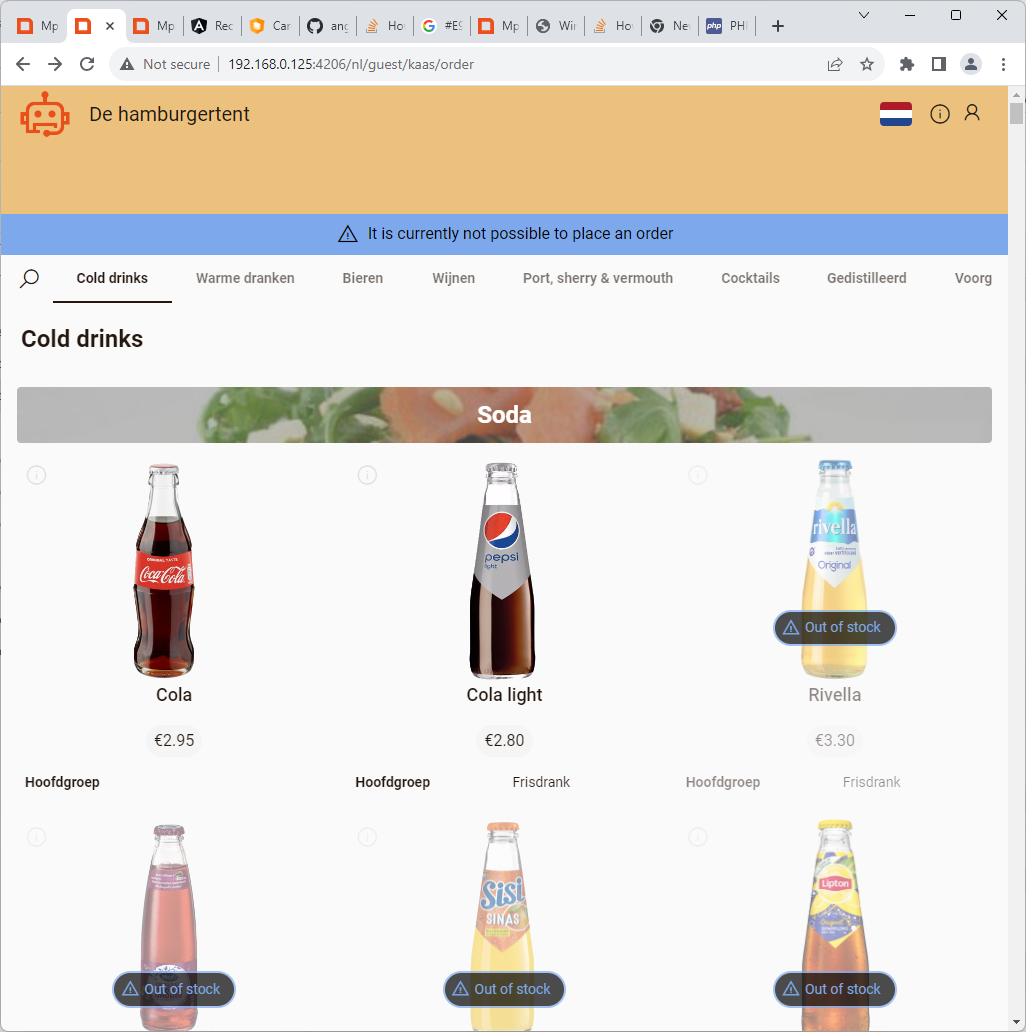Open Chrome profile avatar
Viewport: 1026px width, 1032px height.
[971, 64]
